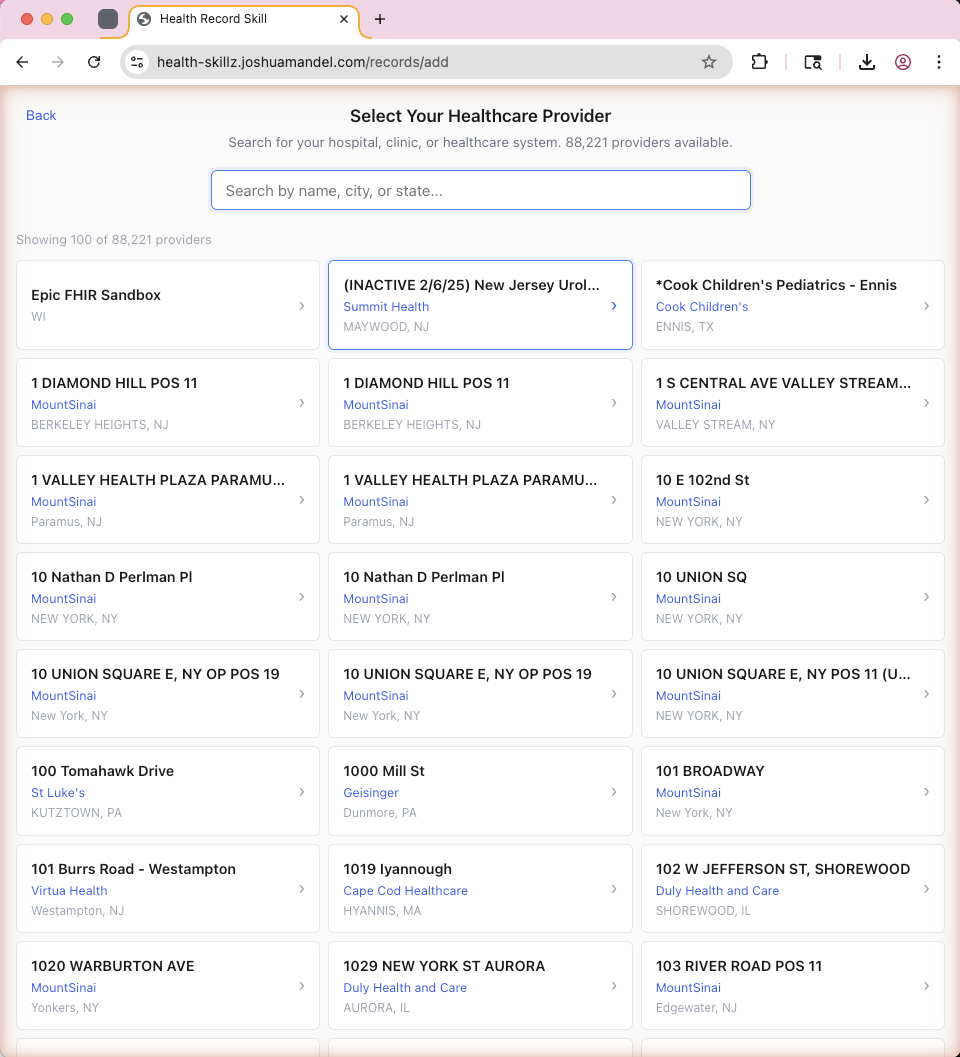960x1057 pixels.
Task: Go back using the browser back arrow
Action: click(22, 62)
